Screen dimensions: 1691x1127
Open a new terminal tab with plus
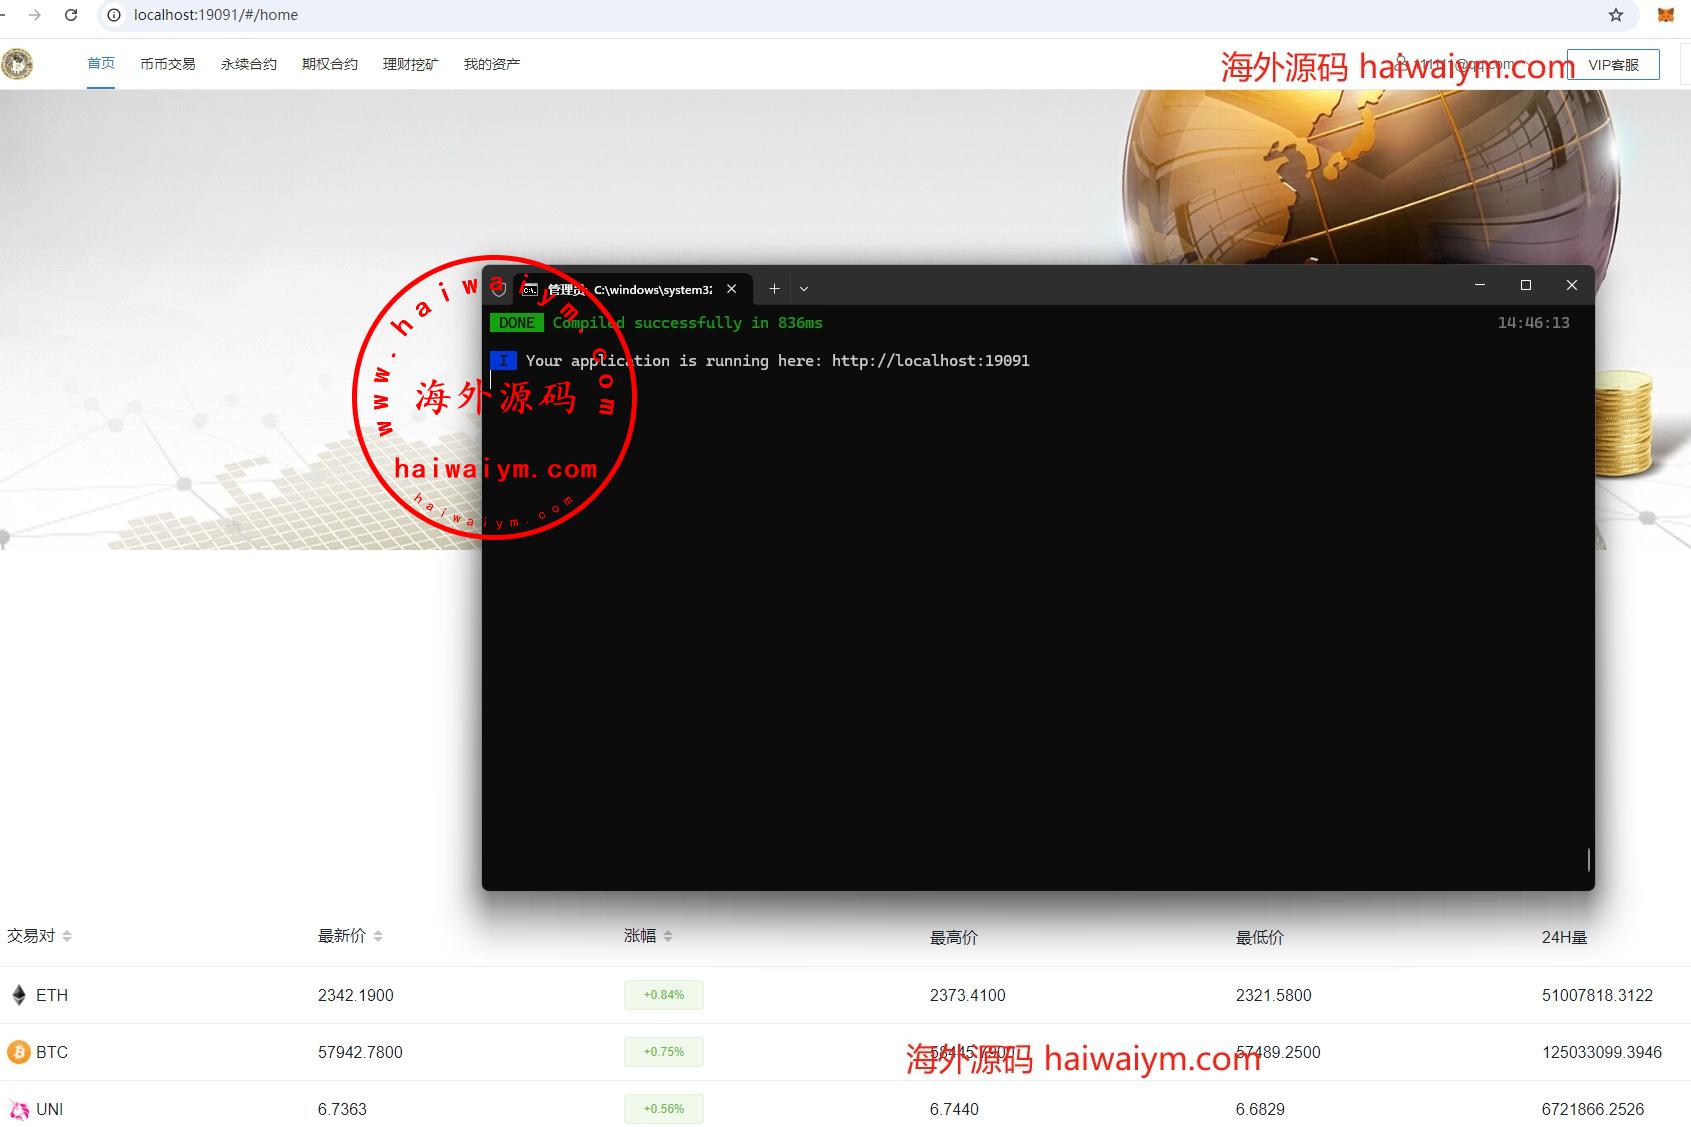pos(774,289)
